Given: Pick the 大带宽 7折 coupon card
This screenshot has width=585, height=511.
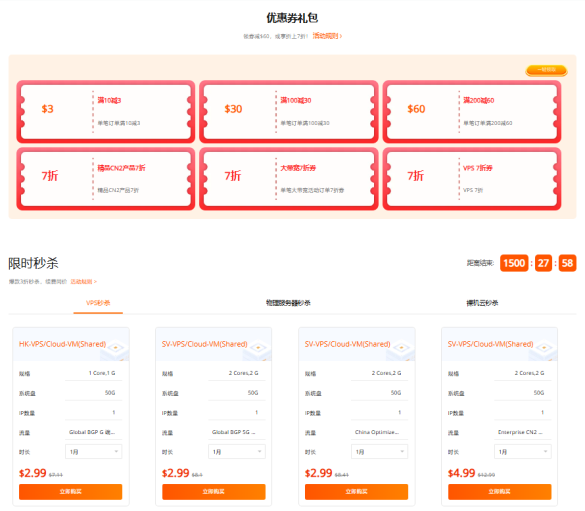Looking at the screenshot, I should (289, 179).
